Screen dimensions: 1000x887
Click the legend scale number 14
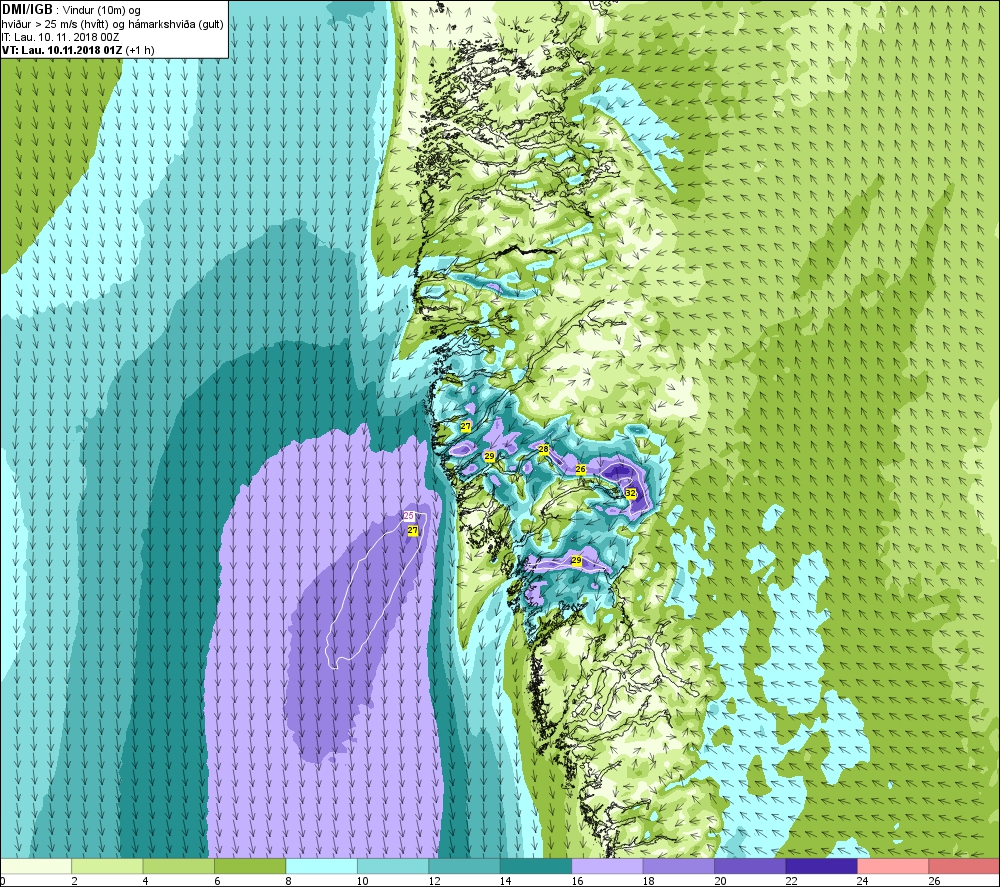tap(506, 881)
